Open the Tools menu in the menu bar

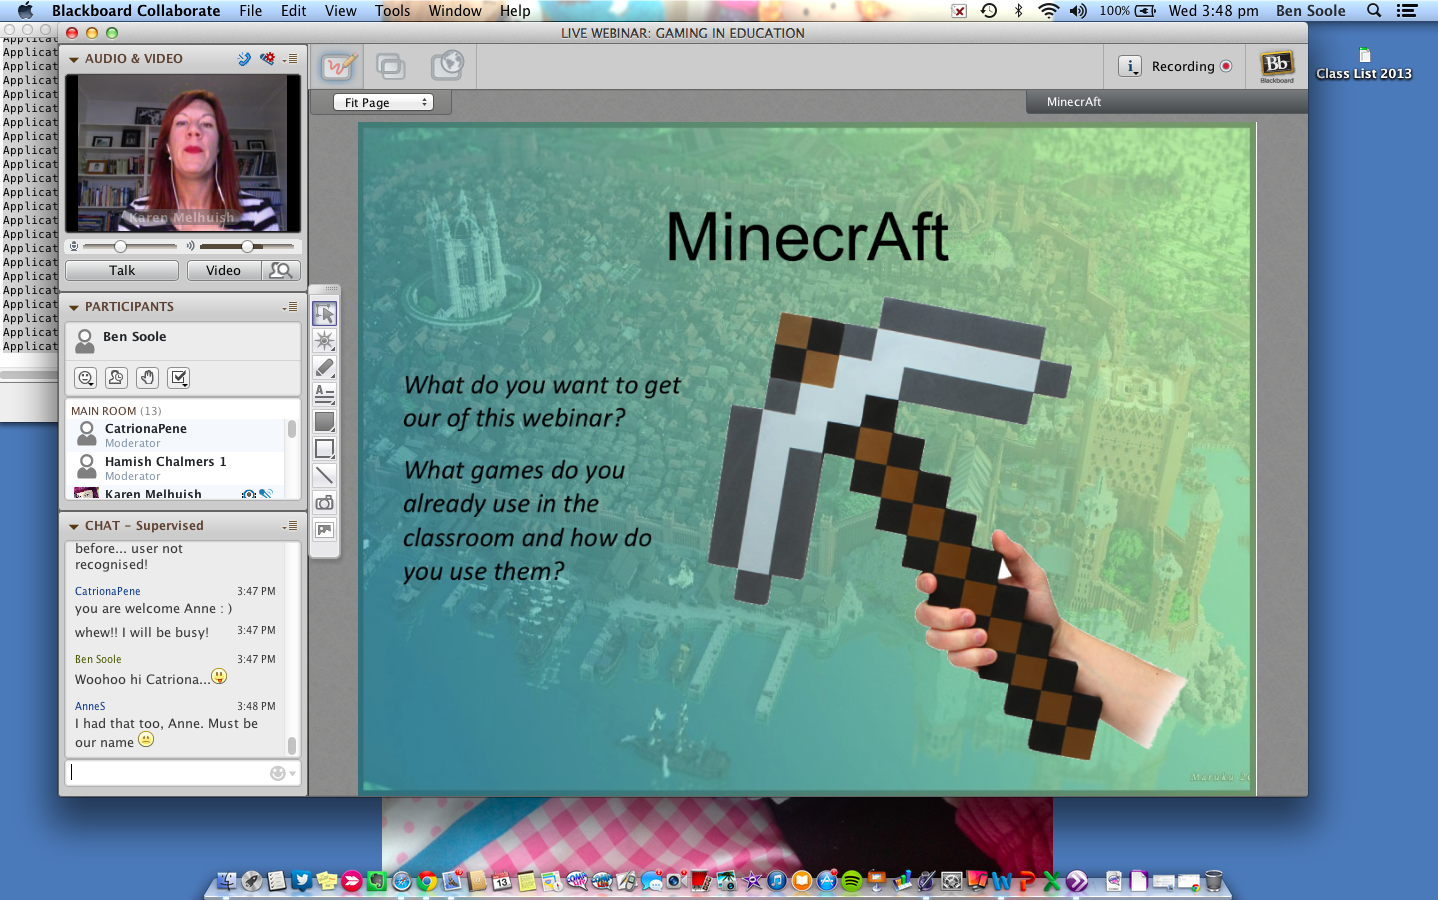[x=392, y=11]
